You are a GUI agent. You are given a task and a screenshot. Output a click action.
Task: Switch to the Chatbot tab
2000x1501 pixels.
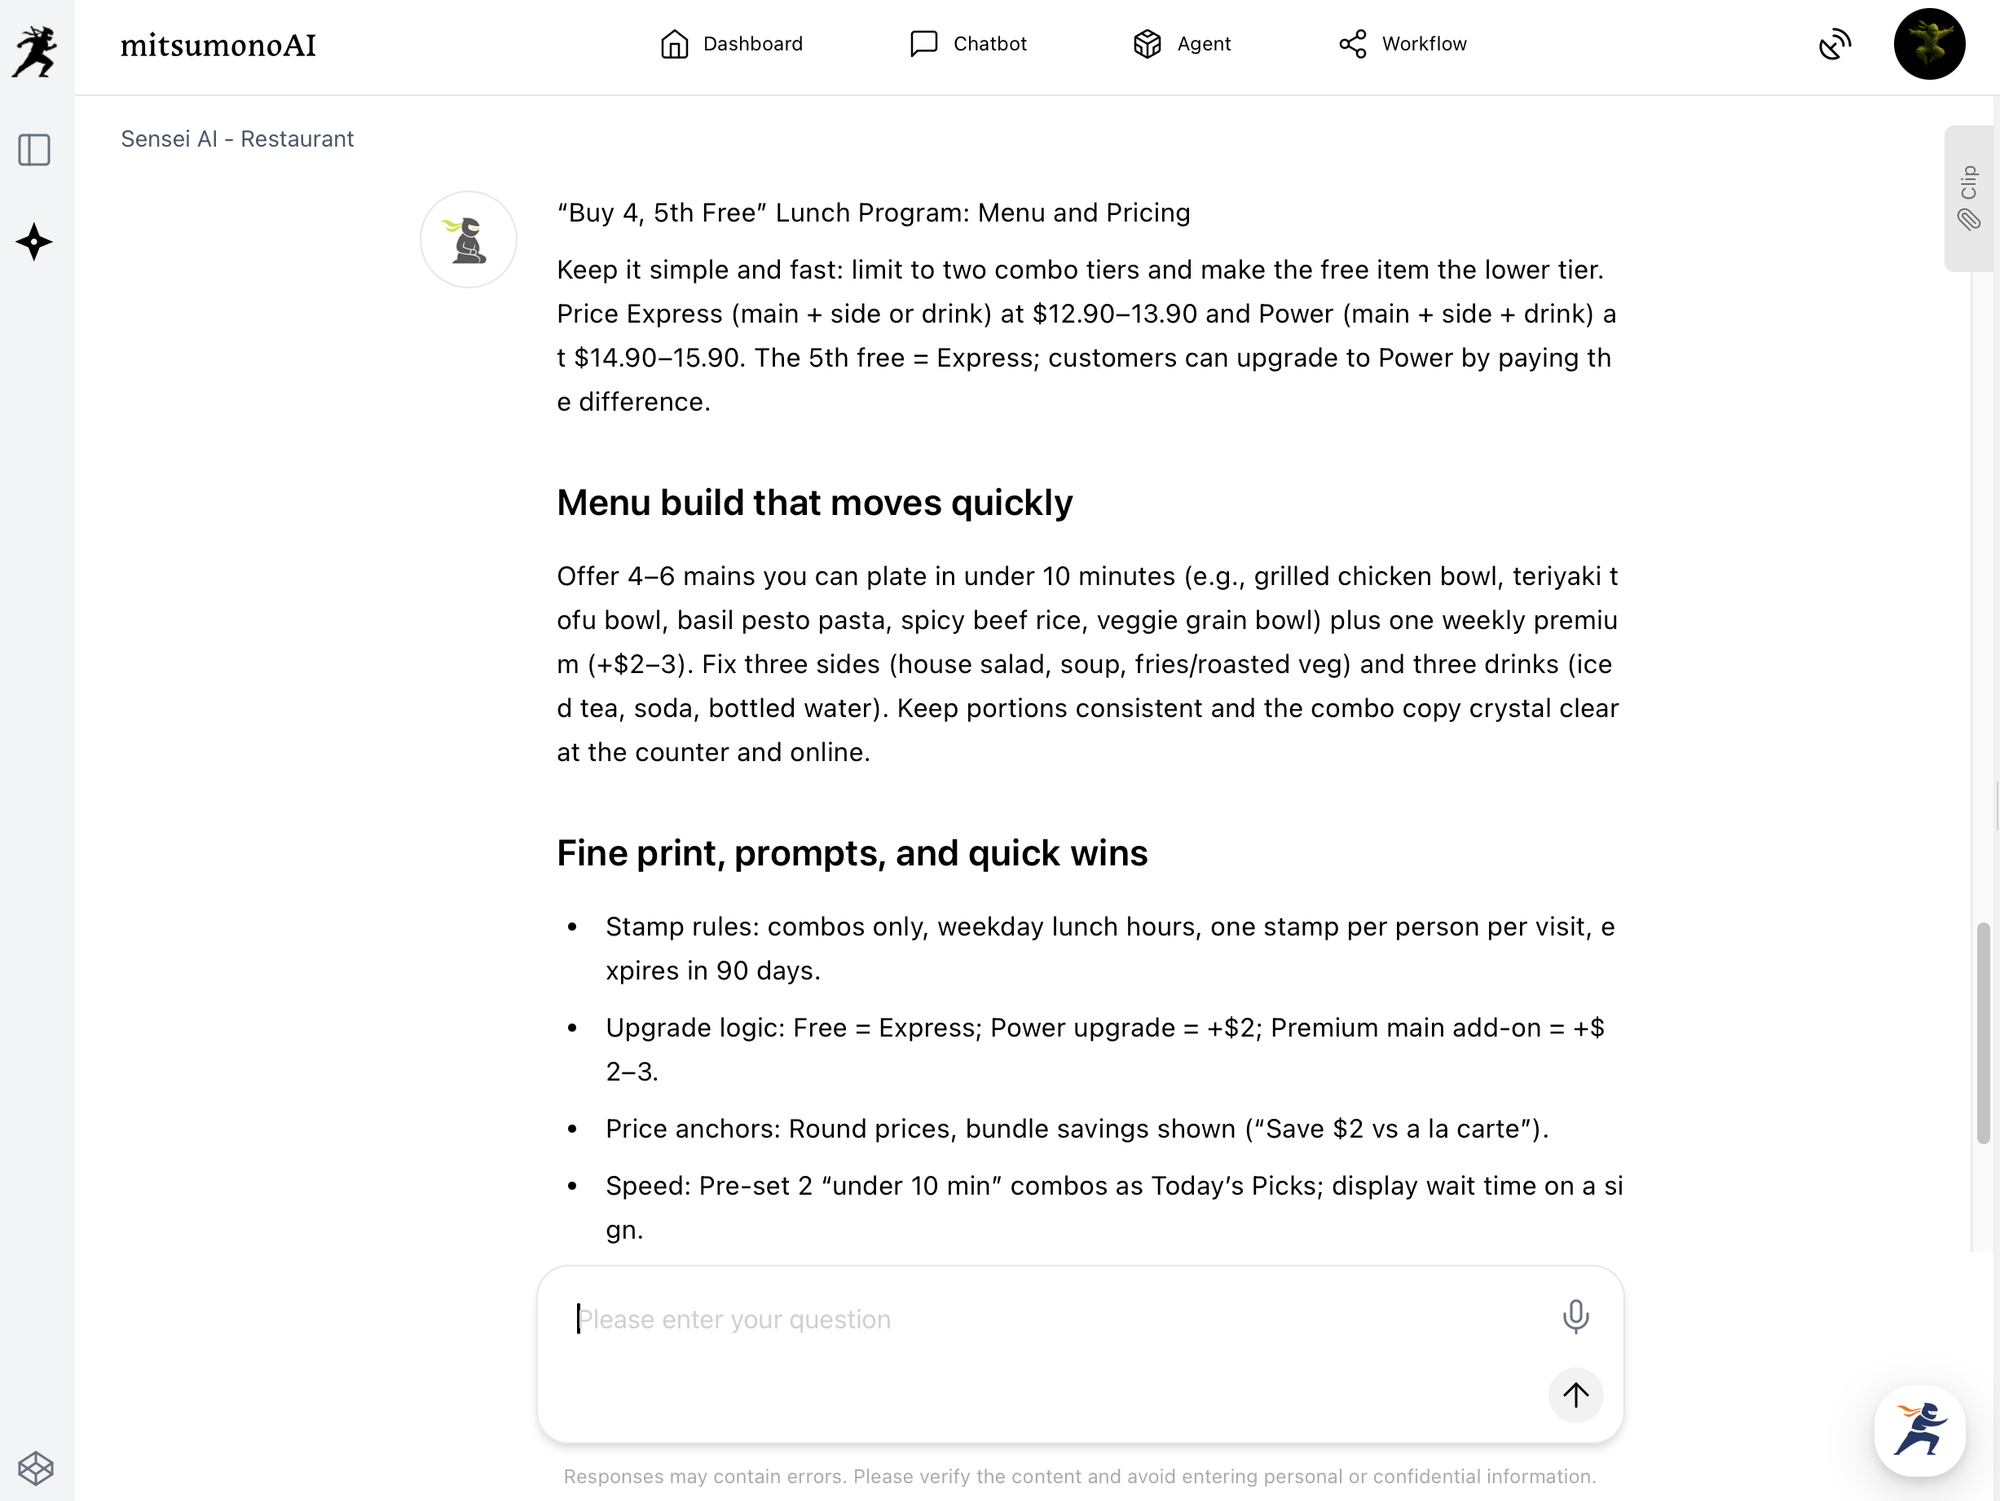[x=989, y=44]
